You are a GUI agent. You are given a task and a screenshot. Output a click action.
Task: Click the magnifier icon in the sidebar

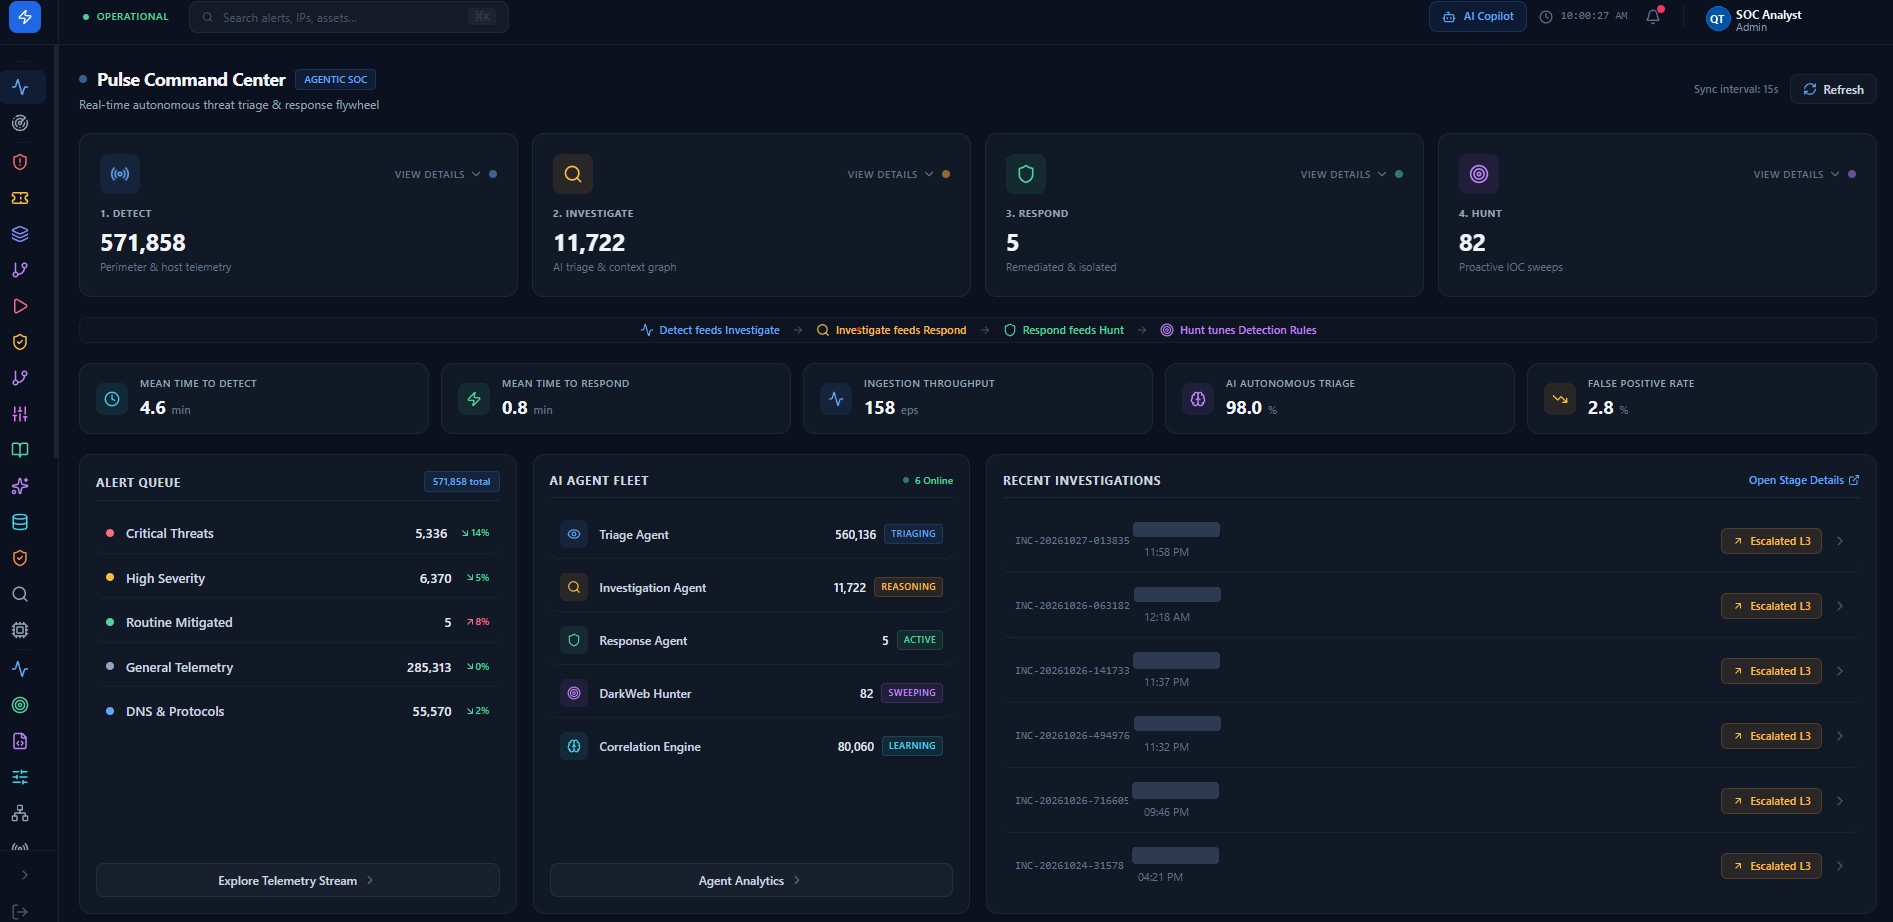20,594
